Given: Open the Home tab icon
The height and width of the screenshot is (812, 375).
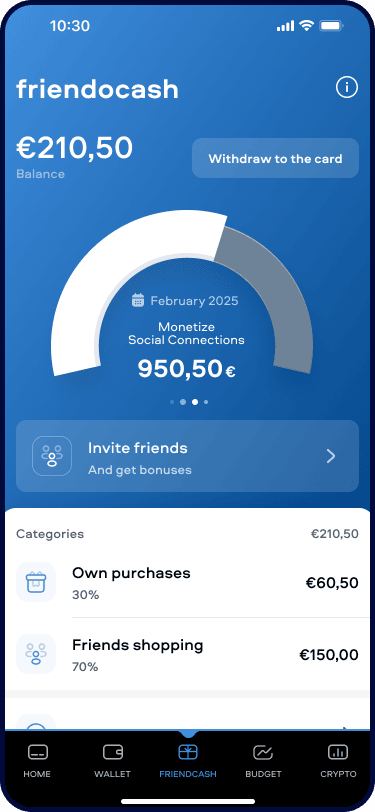Looking at the screenshot, I should coord(37,752).
